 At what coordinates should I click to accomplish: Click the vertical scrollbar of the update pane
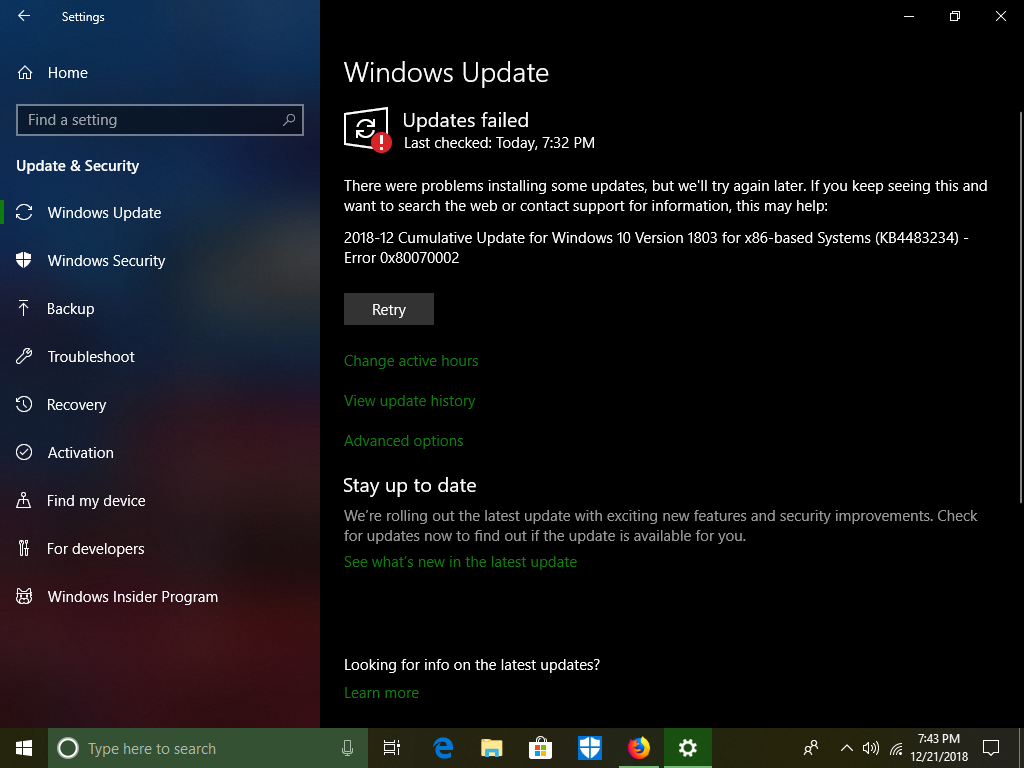tap(1021, 307)
